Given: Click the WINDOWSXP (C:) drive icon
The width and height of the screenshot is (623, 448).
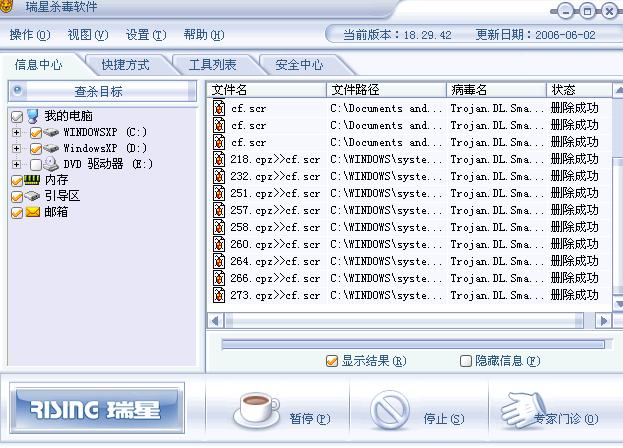Looking at the screenshot, I should click(x=51, y=132).
